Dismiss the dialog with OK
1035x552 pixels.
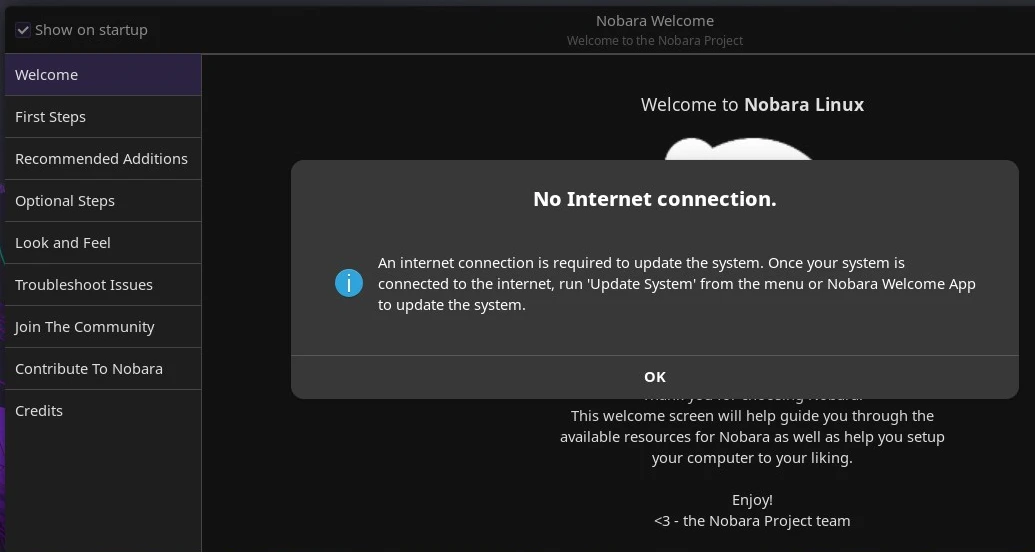click(655, 377)
